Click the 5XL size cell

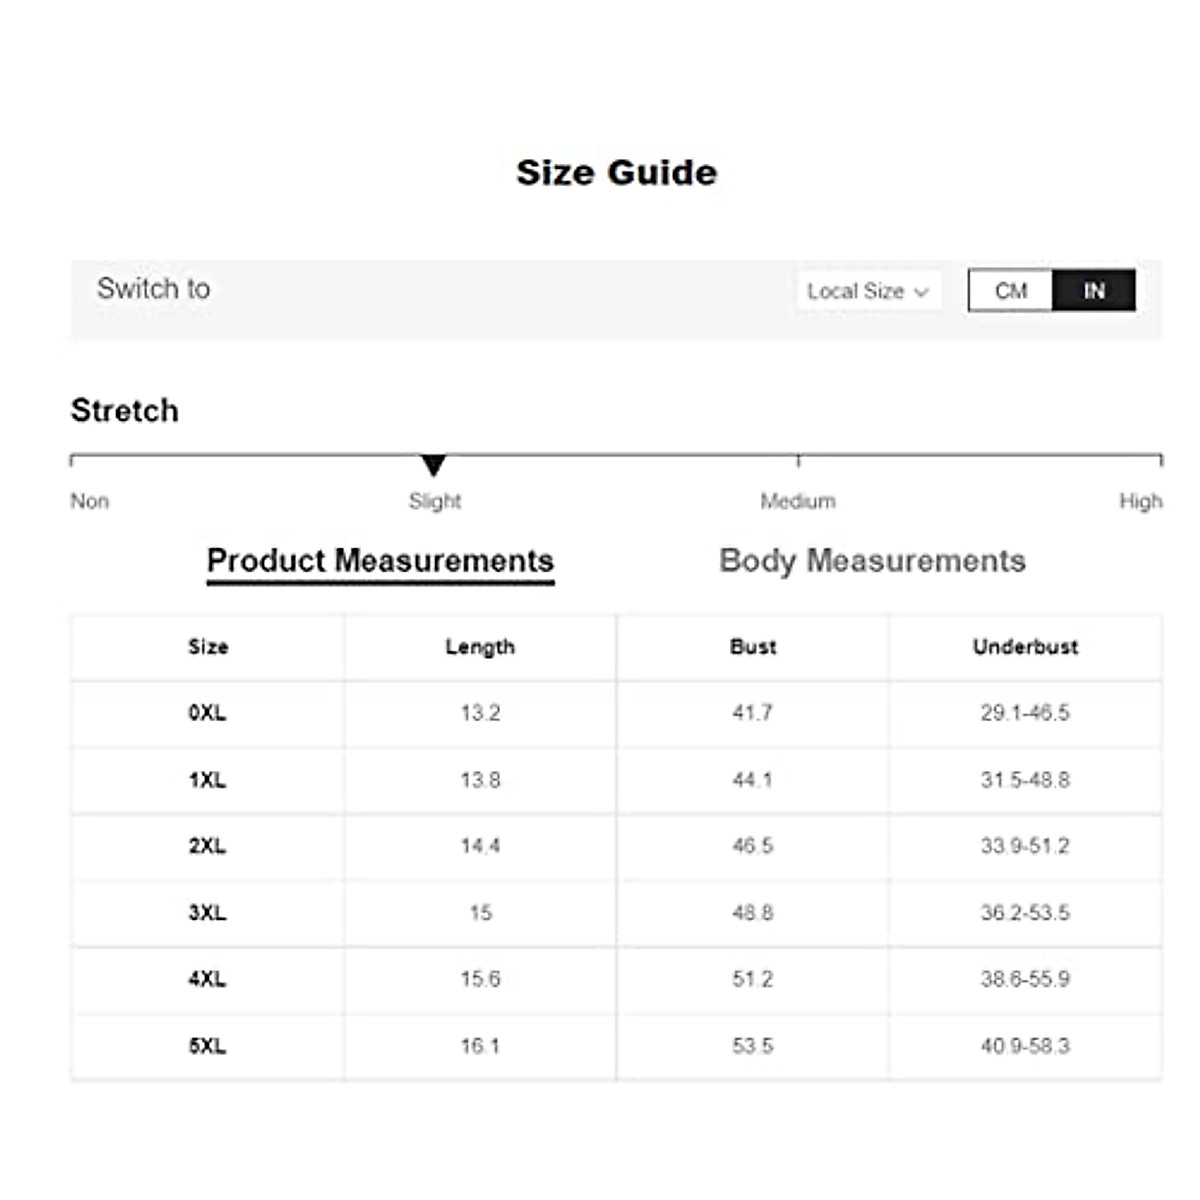coord(207,1046)
